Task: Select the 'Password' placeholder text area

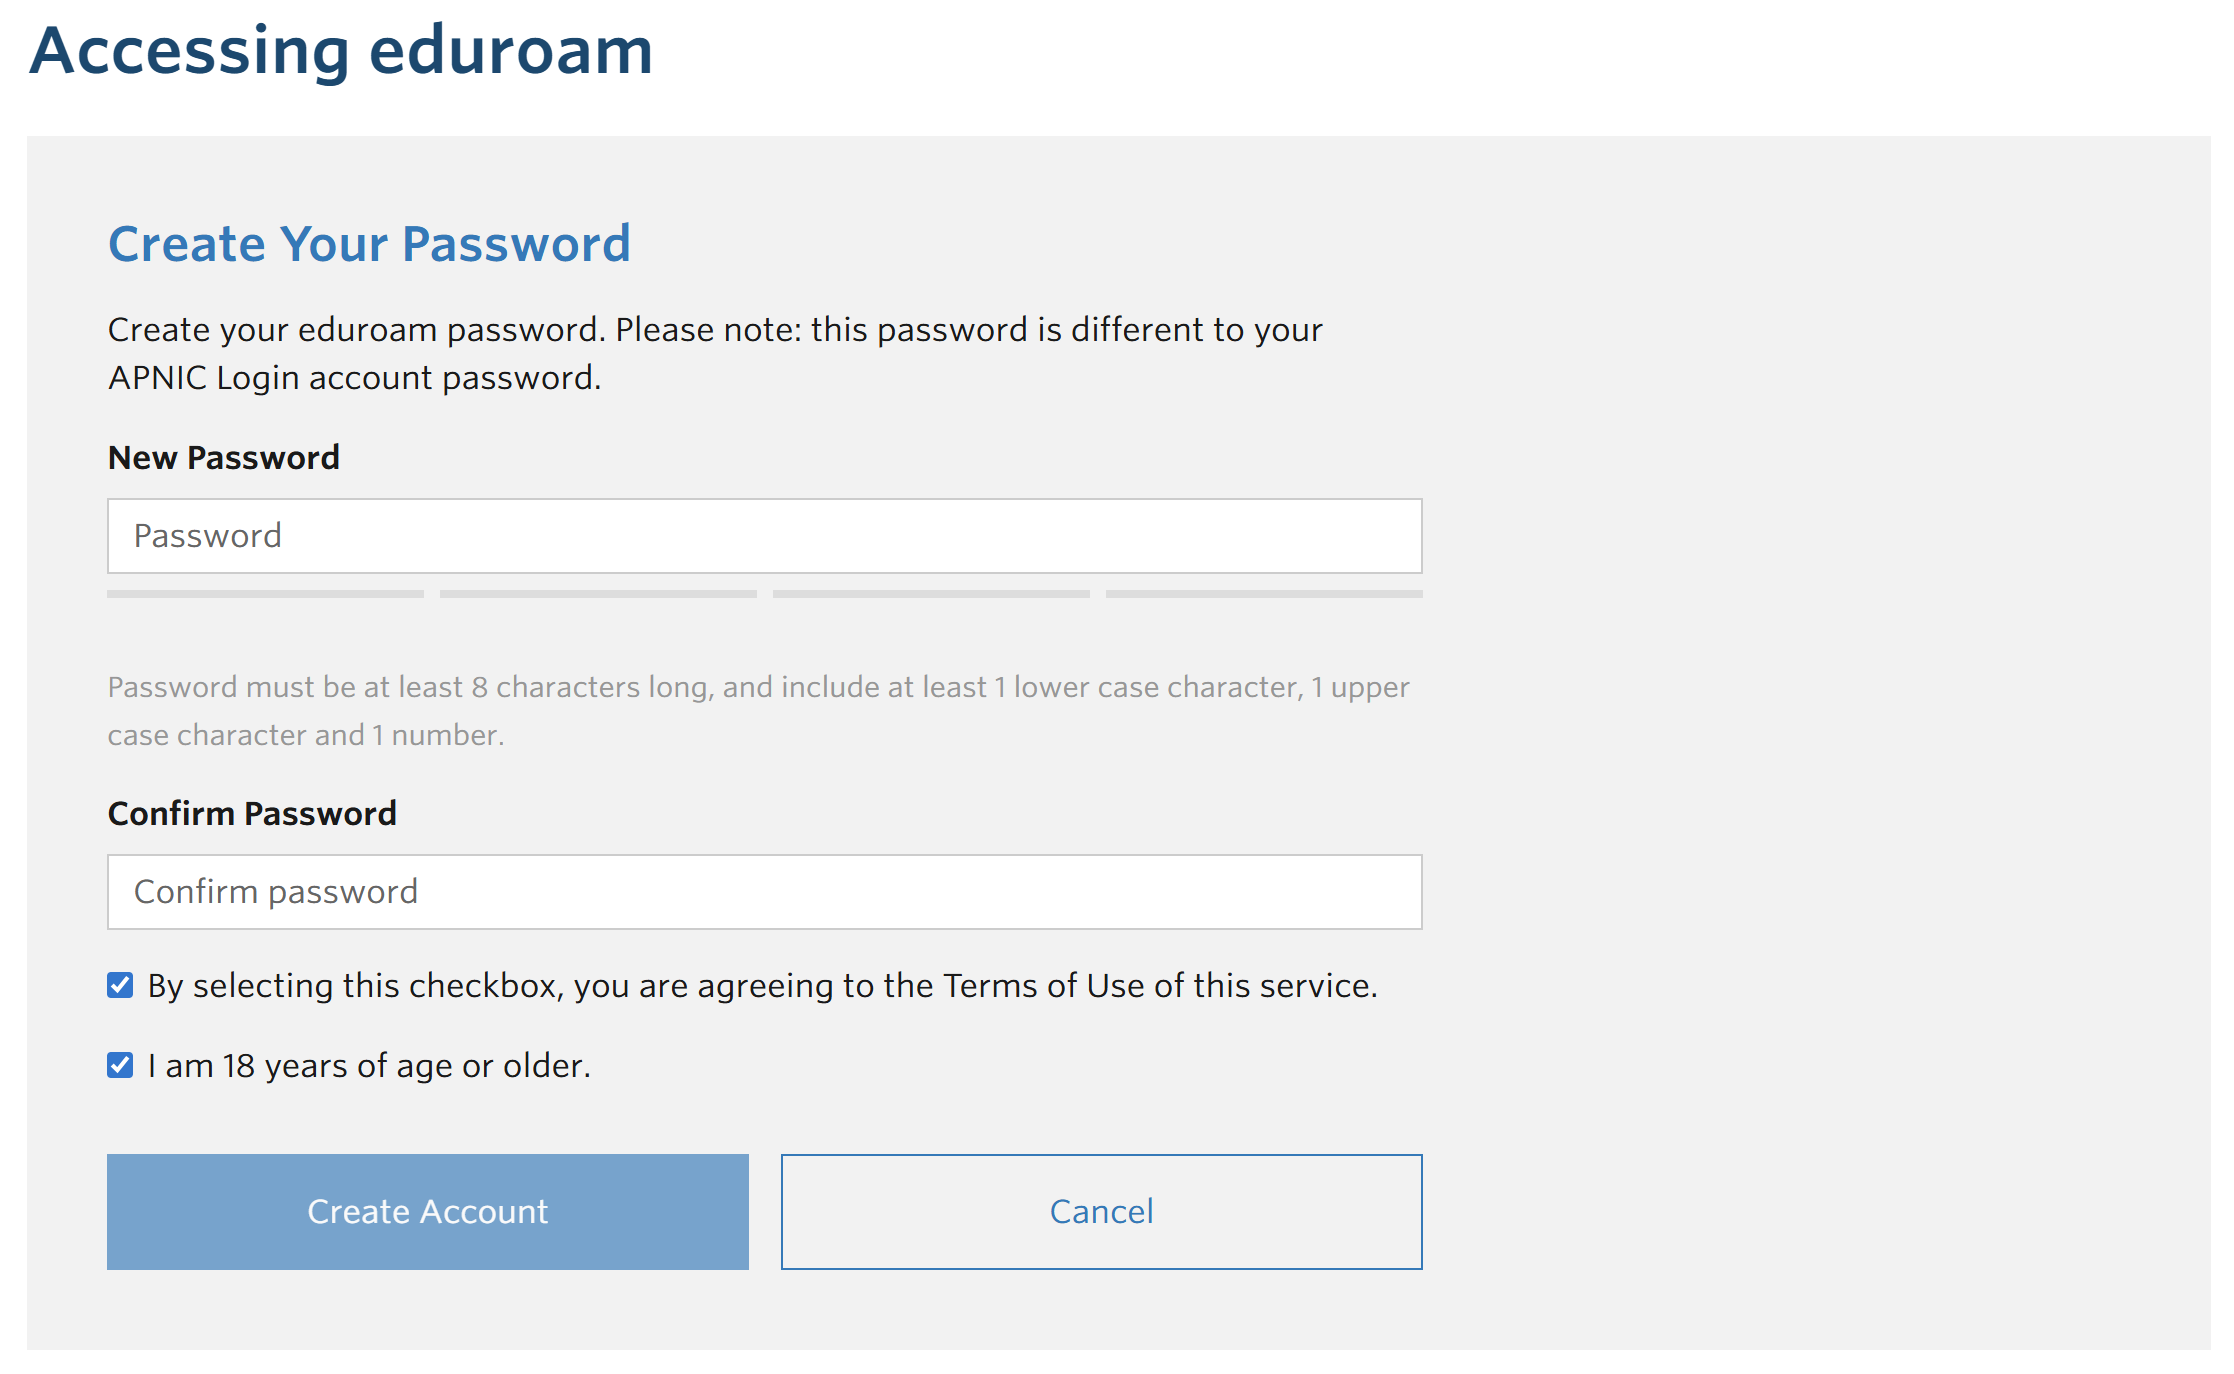Action: tap(206, 536)
